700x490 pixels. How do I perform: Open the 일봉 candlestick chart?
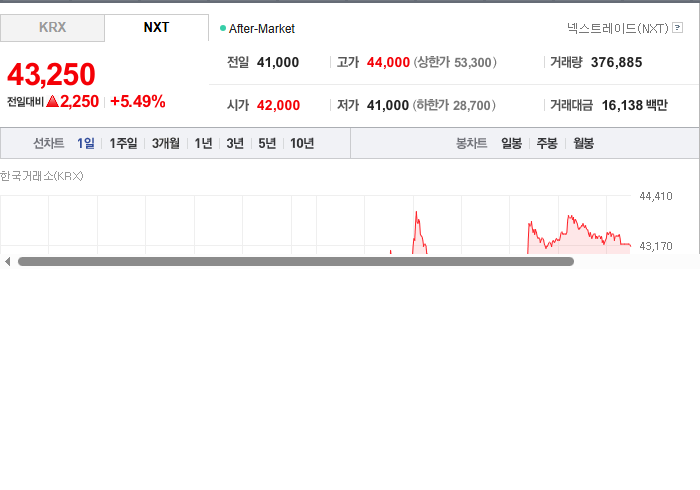[511, 143]
